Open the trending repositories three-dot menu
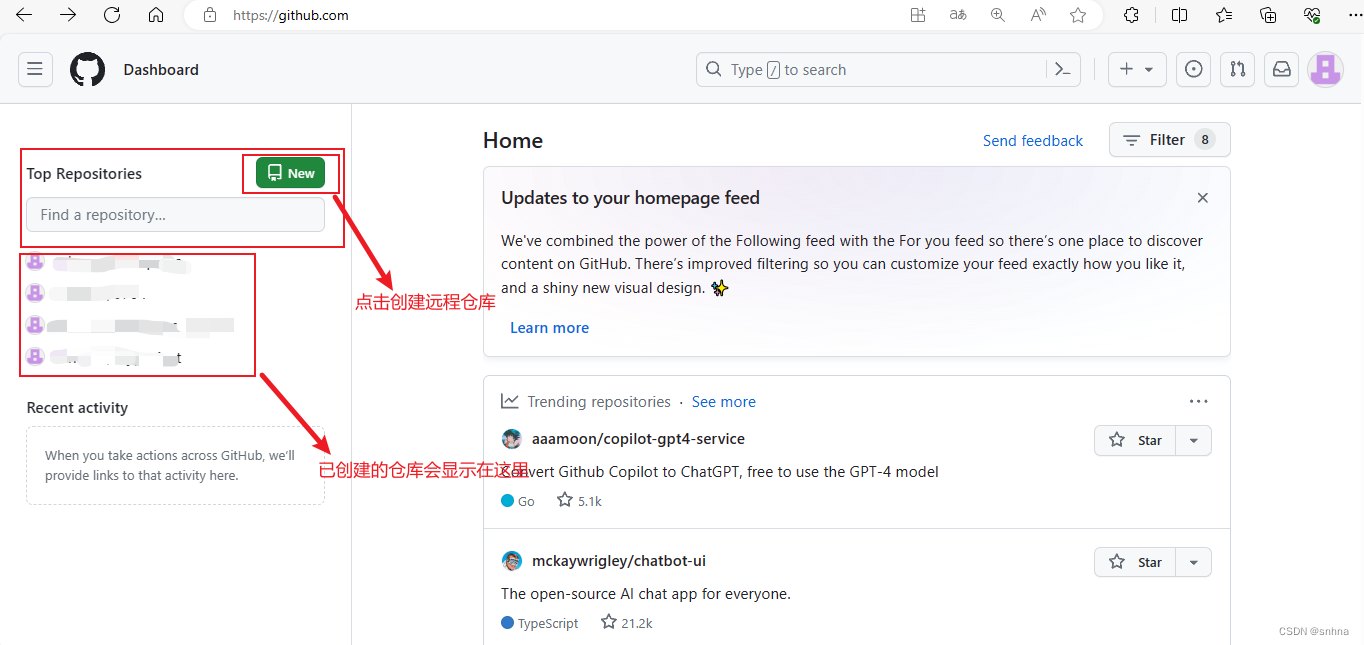This screenshot has width=1364, height=645. click(1199, 401)
